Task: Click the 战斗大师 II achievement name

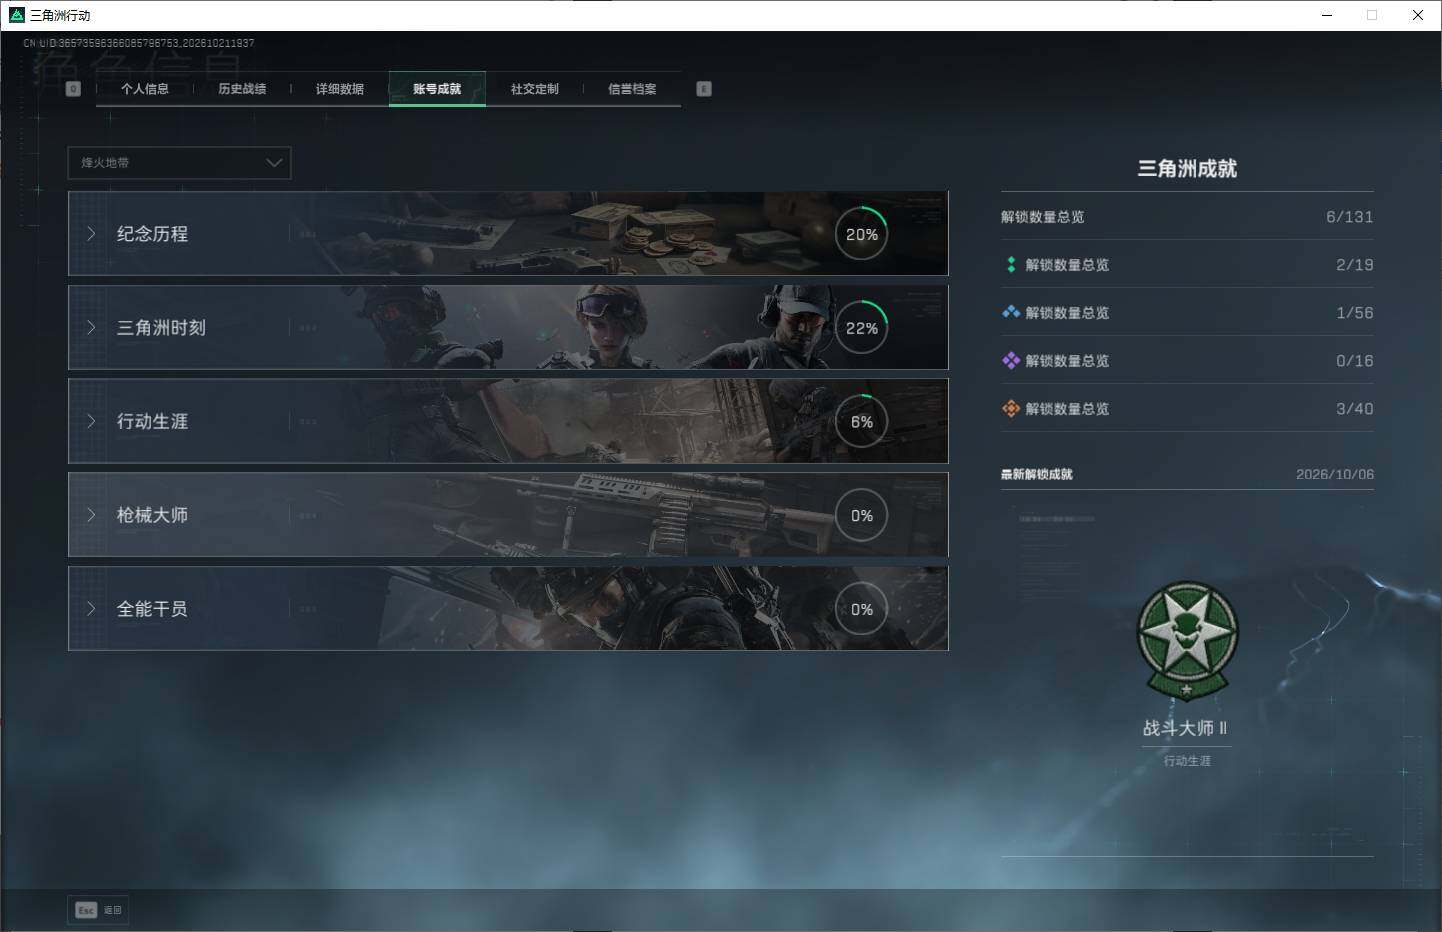Action: click(1186, 728)
